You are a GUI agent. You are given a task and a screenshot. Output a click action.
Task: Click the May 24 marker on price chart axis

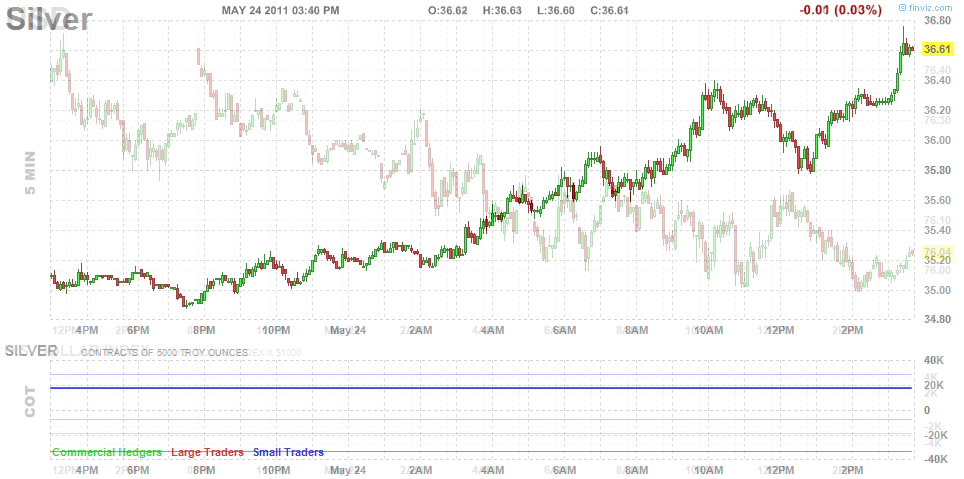(348, 329)
